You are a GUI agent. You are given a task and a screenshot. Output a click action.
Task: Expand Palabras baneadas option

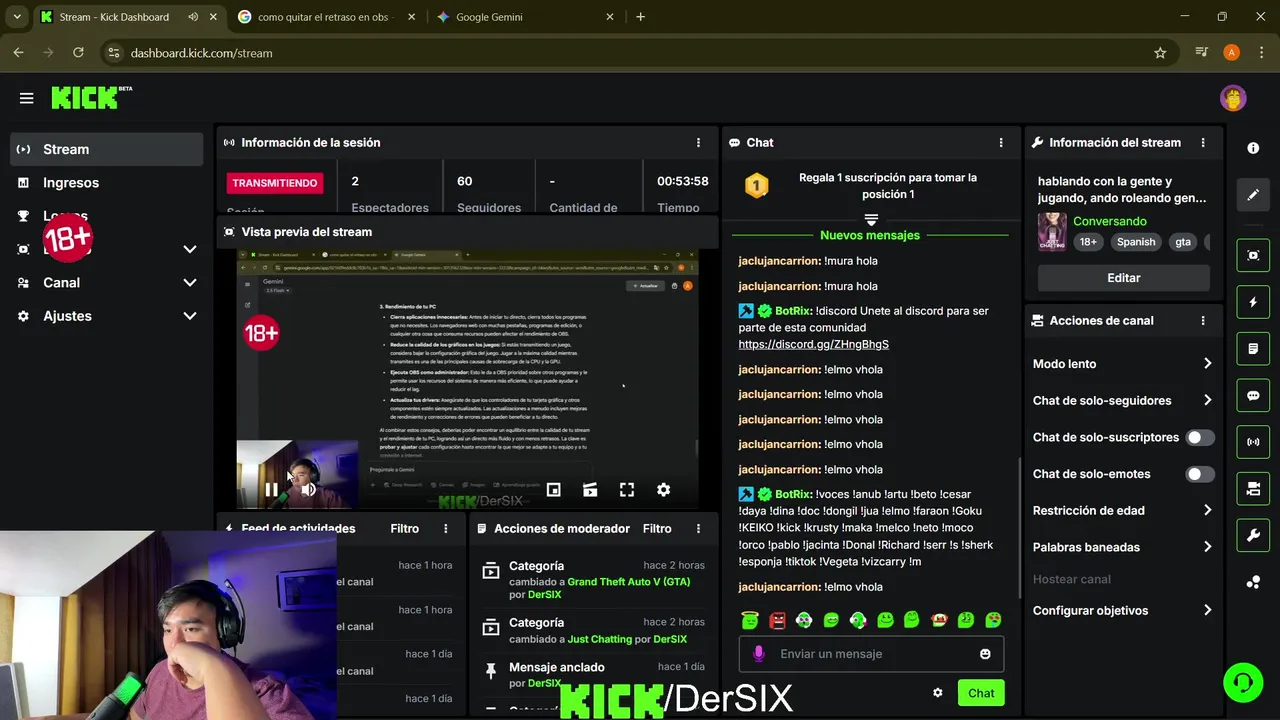pyautogui.click(x=1122, y=547)
